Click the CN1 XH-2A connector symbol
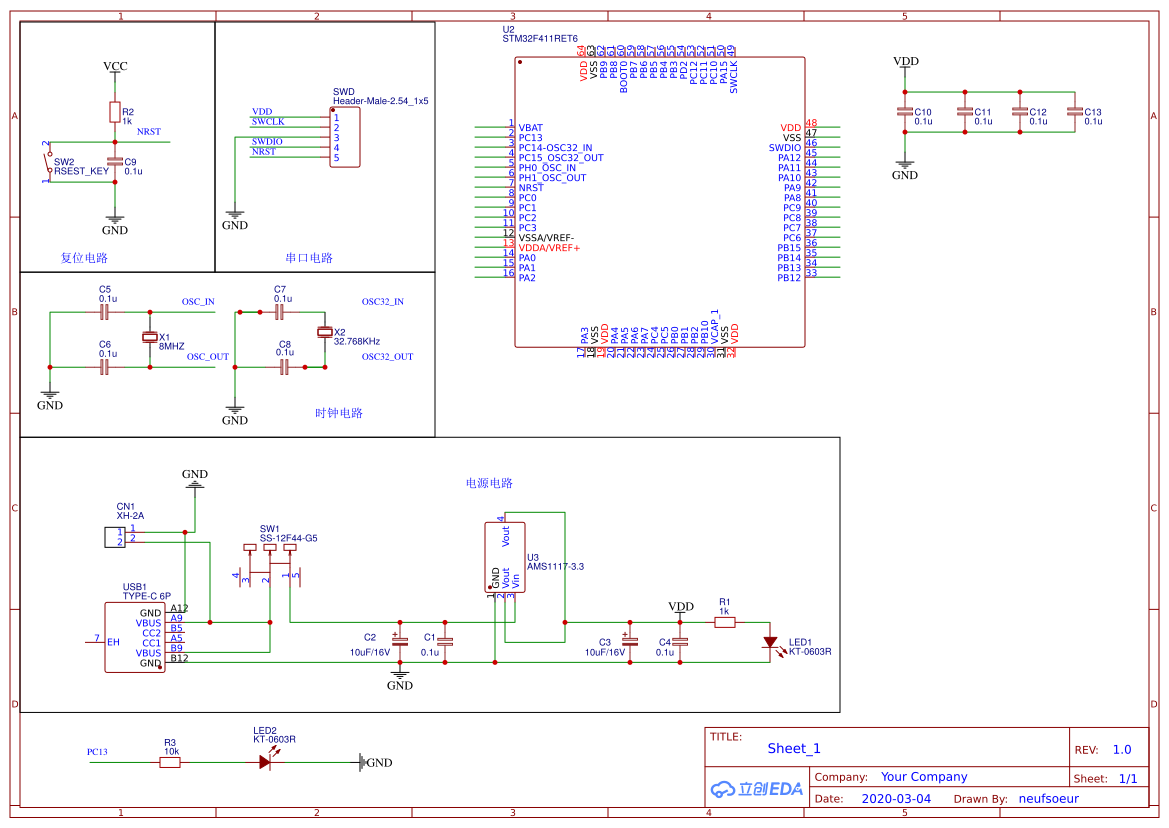This screenshot has width=1169, height=828. [115, 537]
